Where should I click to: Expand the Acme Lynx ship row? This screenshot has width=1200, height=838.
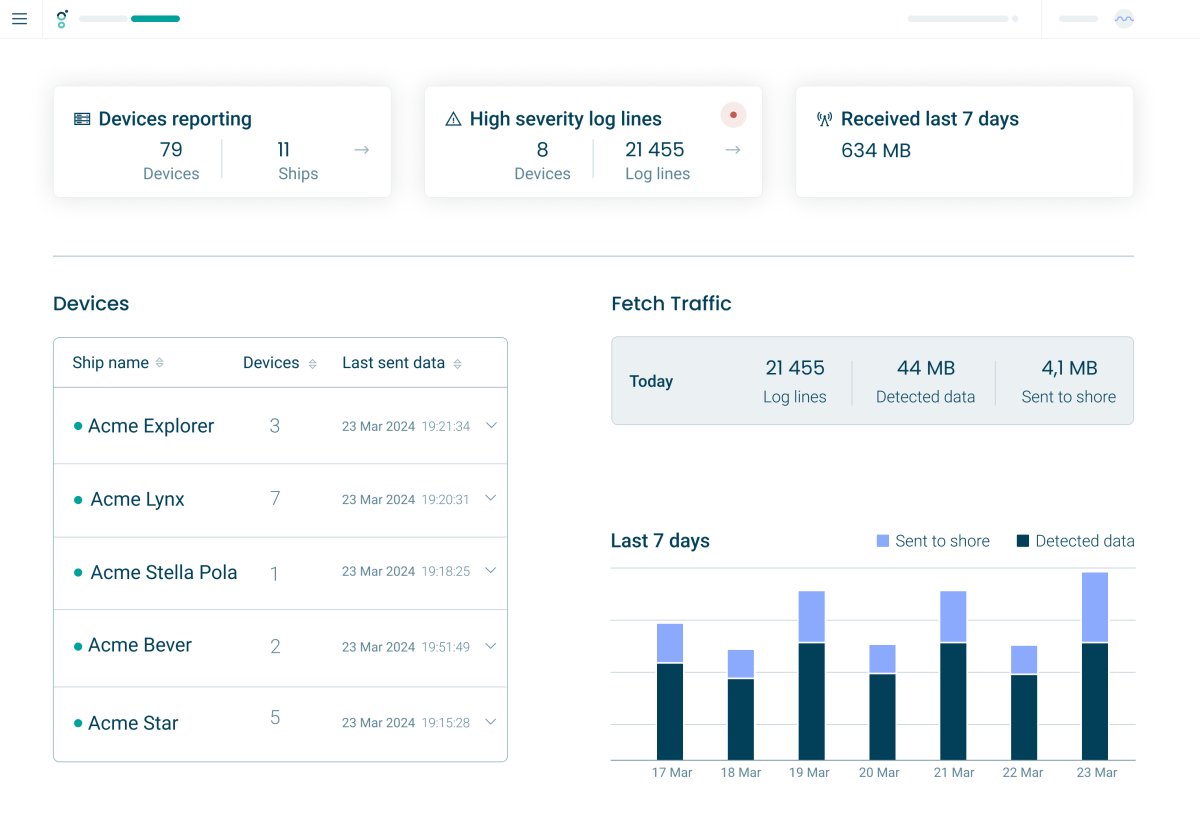click(491, 498)
